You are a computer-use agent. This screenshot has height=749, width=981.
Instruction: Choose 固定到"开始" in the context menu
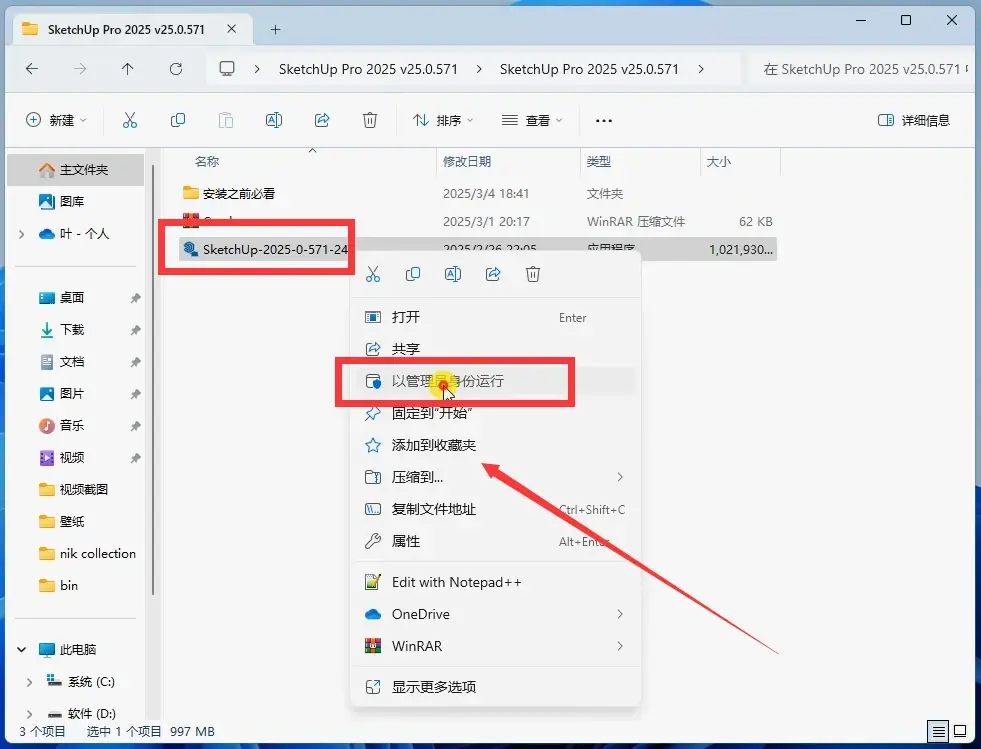pos(496,413)
